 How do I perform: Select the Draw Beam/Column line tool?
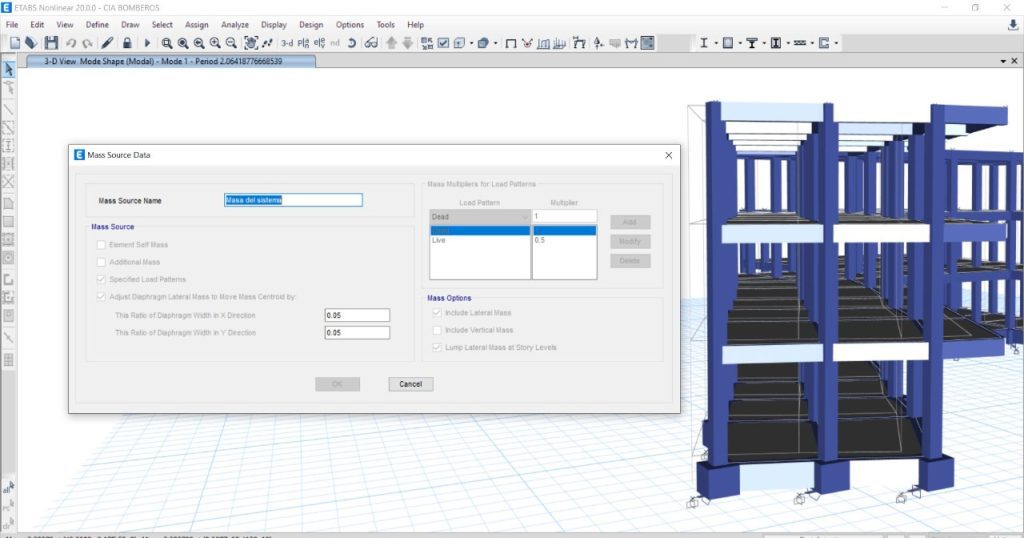click(x=8, y=109)
